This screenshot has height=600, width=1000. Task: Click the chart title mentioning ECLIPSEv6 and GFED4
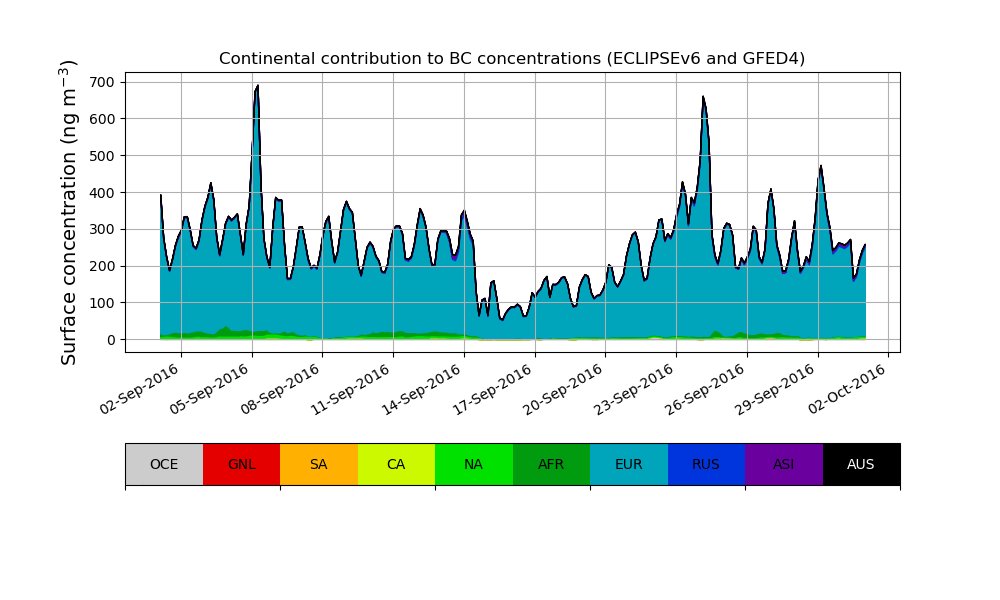pyautogui.click(x=512, y=59)
